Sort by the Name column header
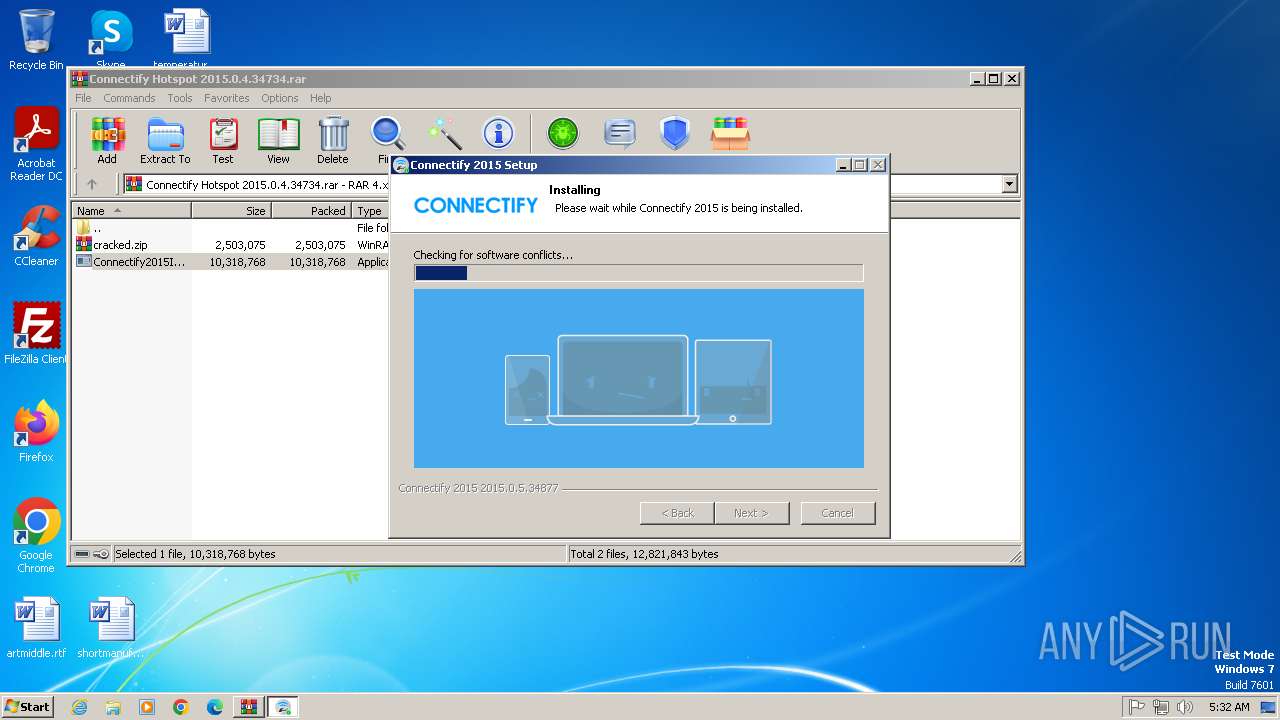This screenshot has width=1280, height=720. (132, 211)
